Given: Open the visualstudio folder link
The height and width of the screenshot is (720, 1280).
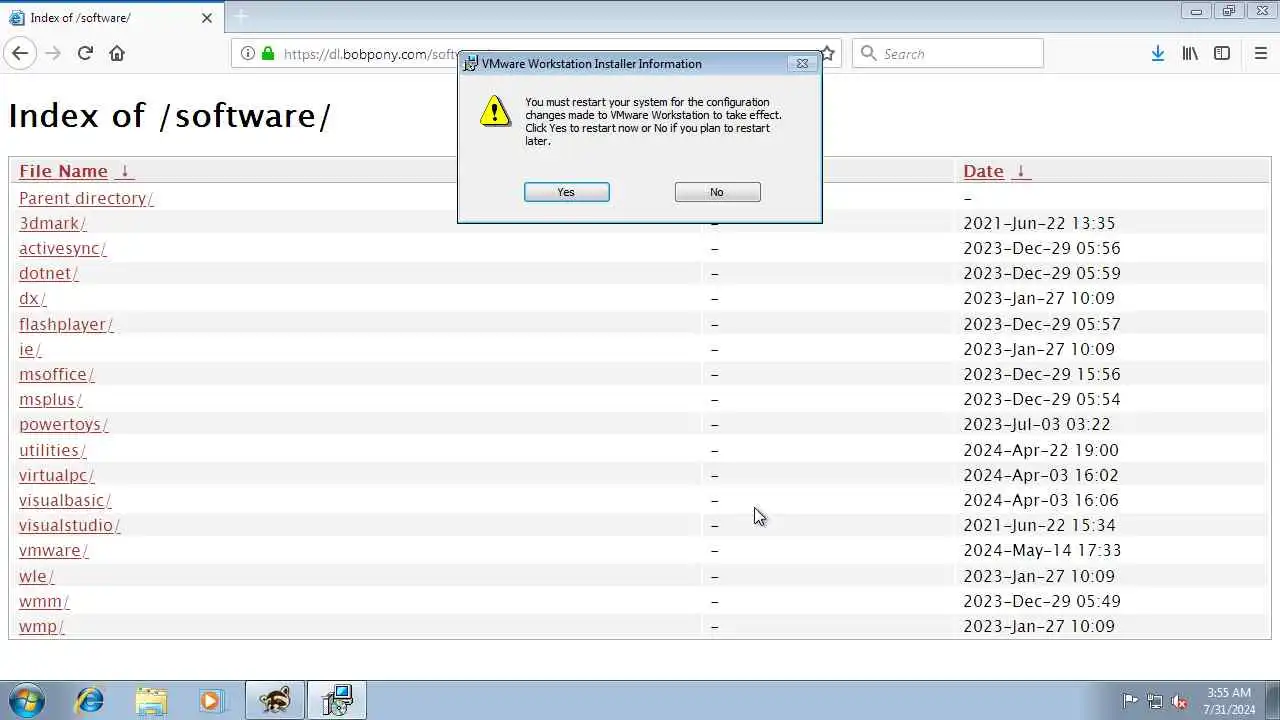Looking at the screenshot, I should [x=69, y=525].
